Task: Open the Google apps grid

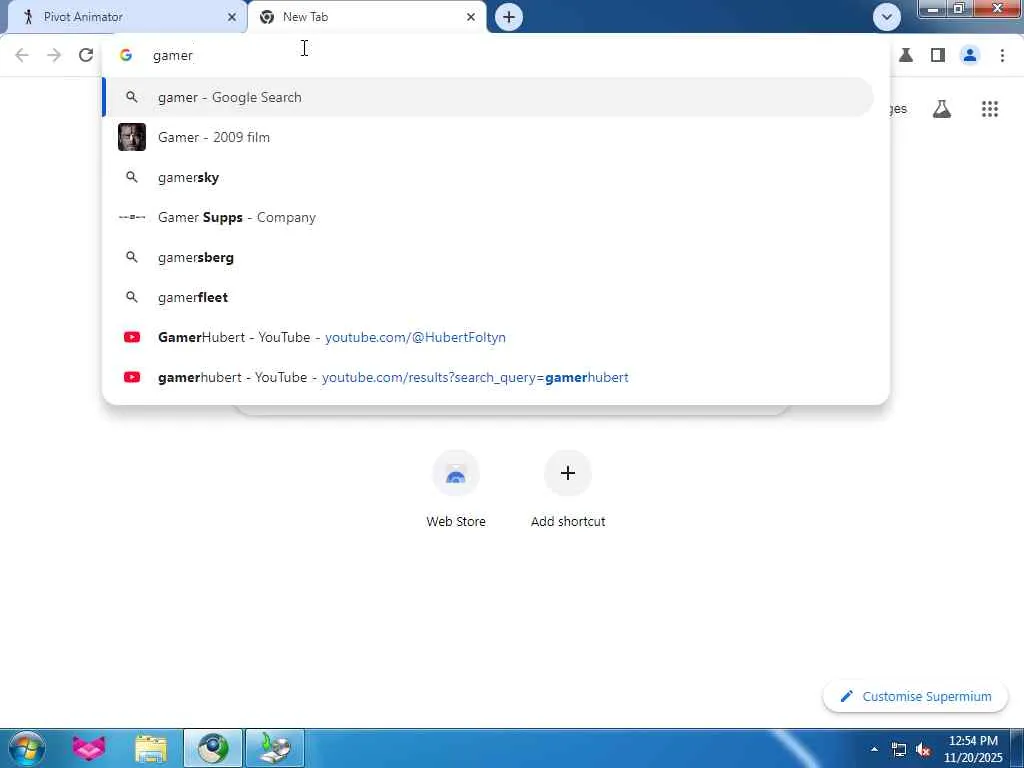Action: [989, 109]
